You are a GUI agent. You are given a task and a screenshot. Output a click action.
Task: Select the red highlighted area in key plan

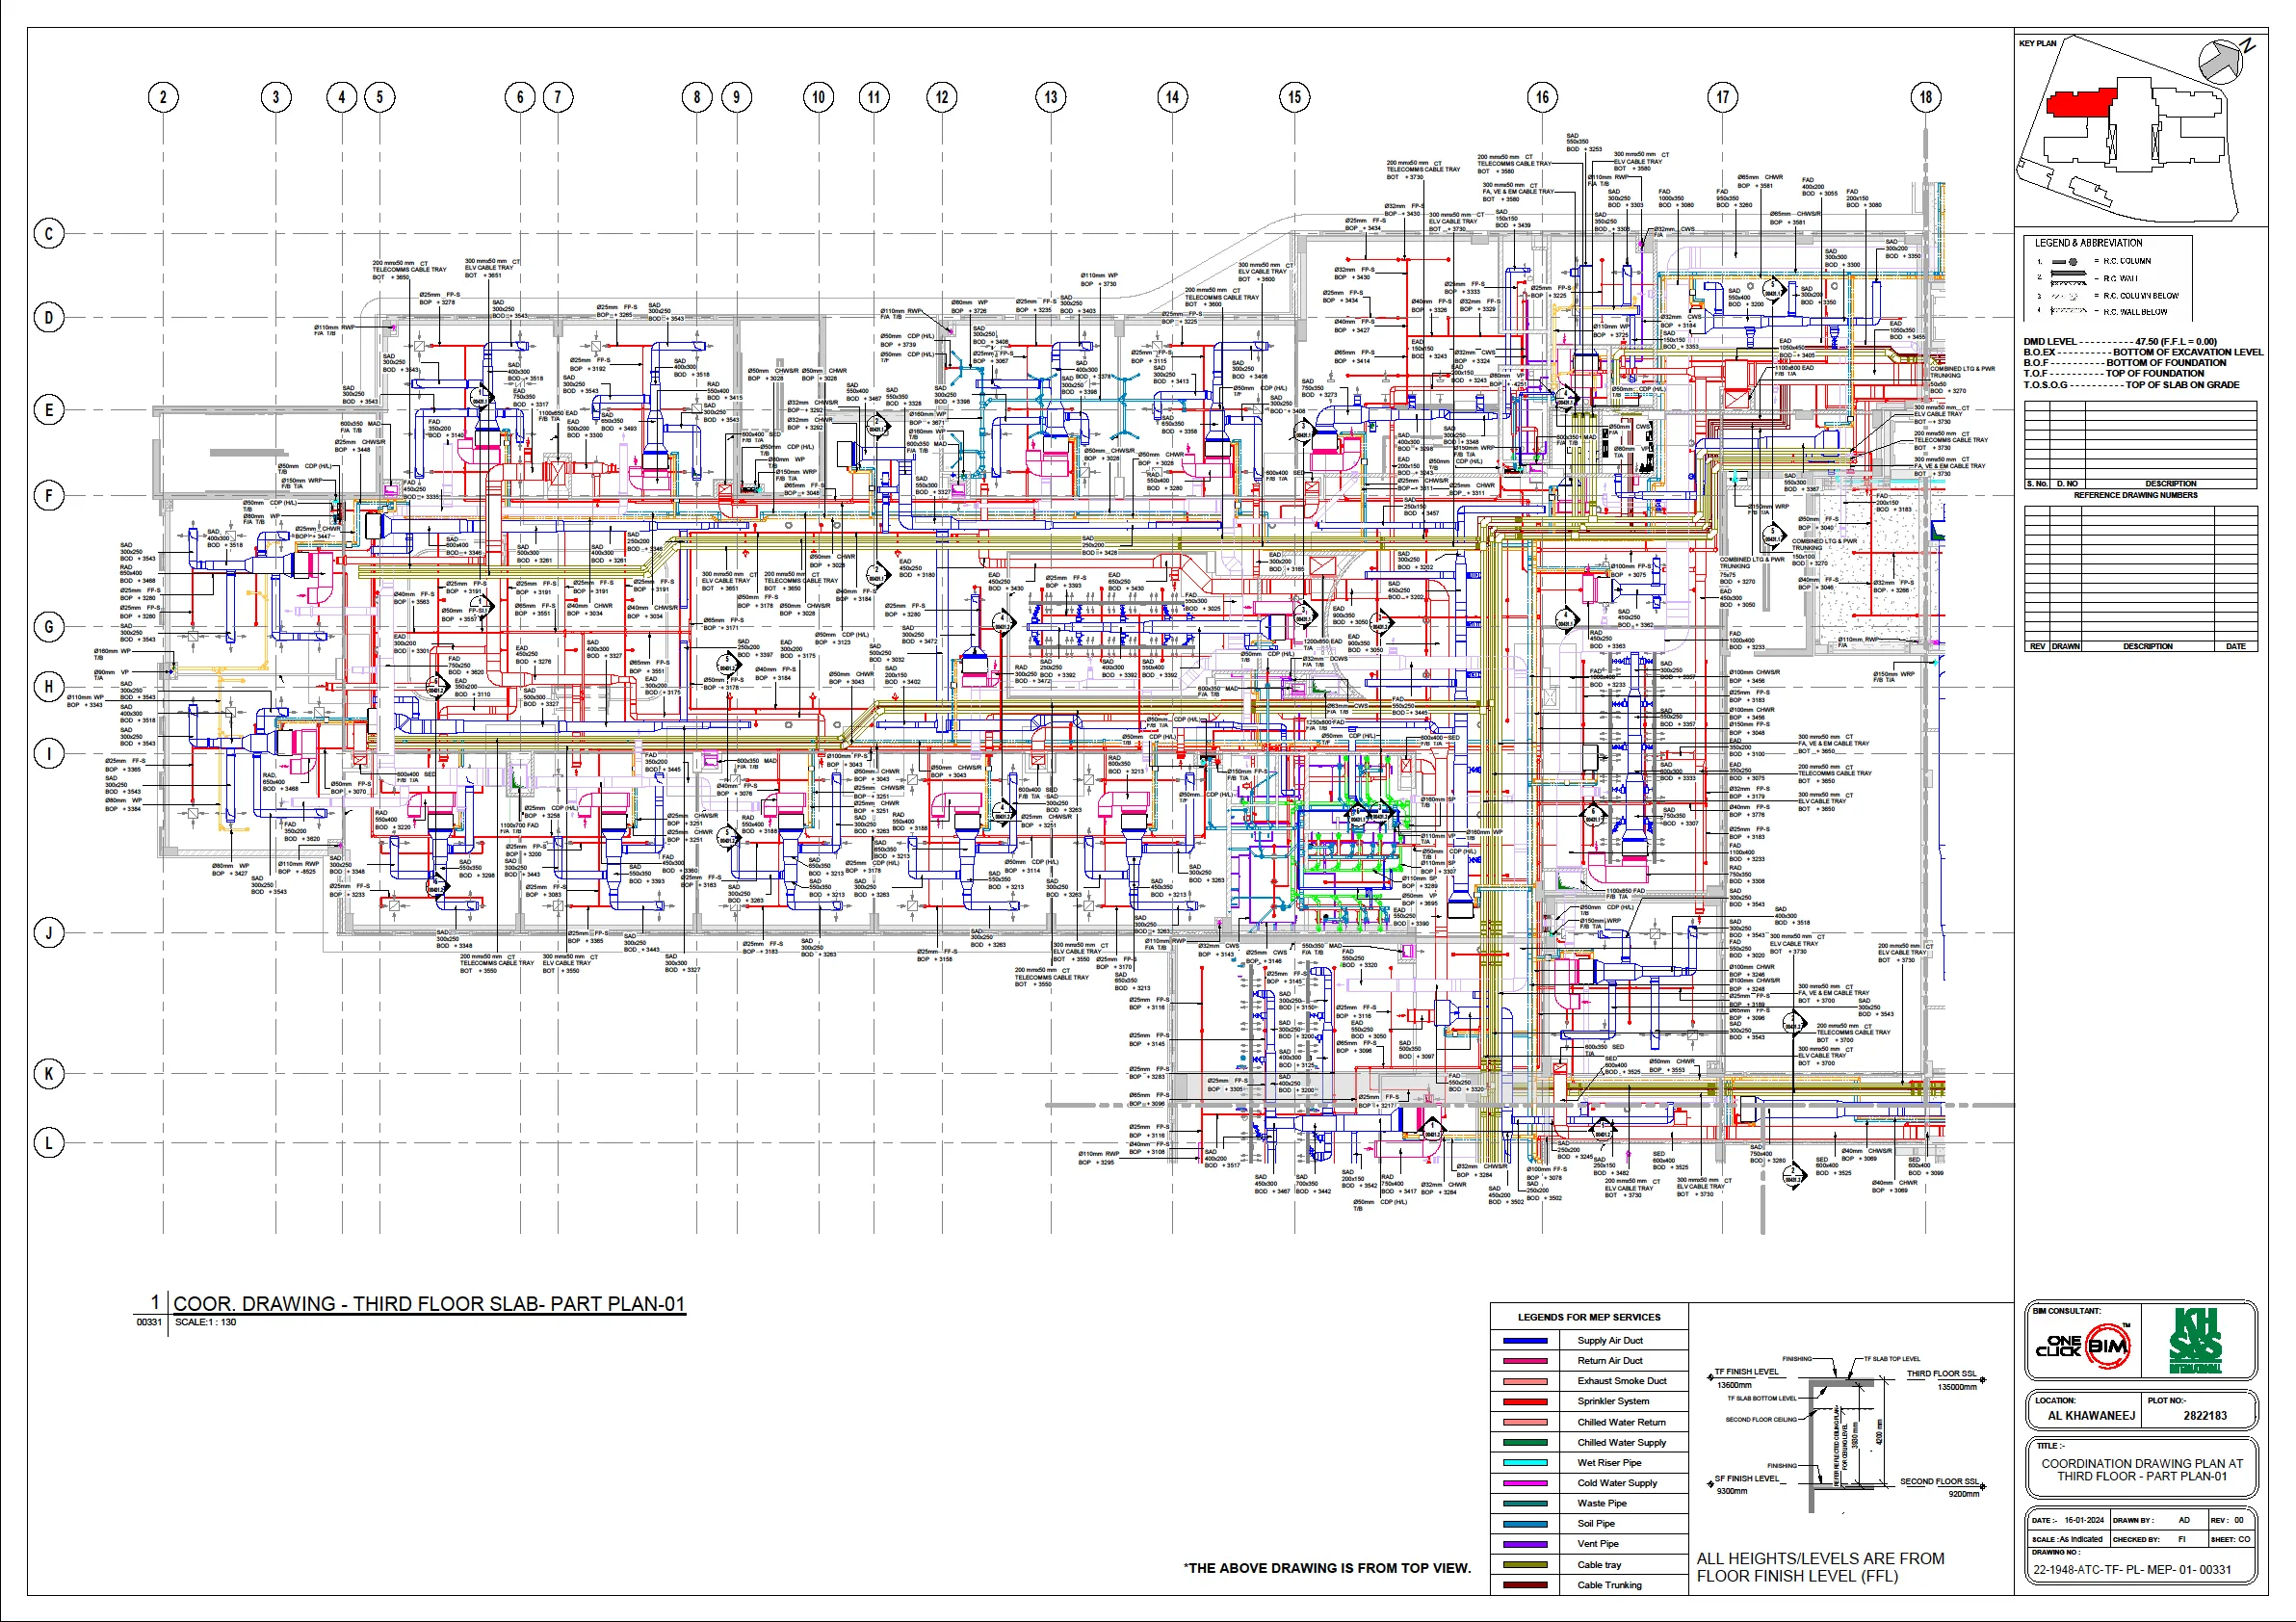tap(2081, 101)
